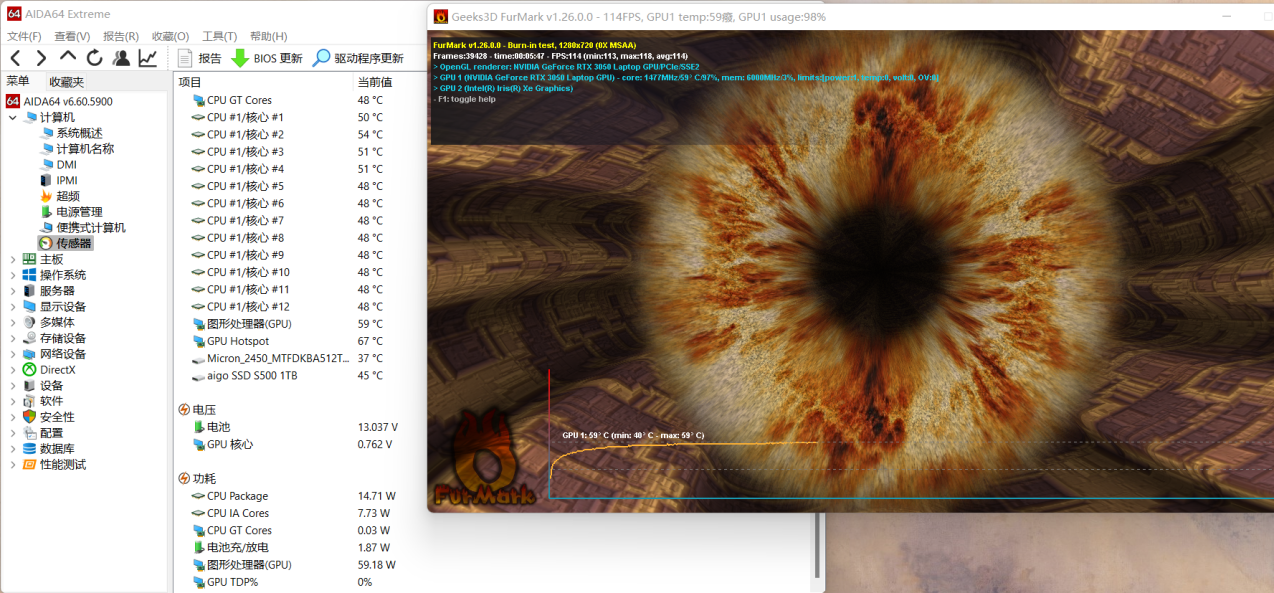
Task: Click the 当前值 column header
Action: tap(375, 82)
